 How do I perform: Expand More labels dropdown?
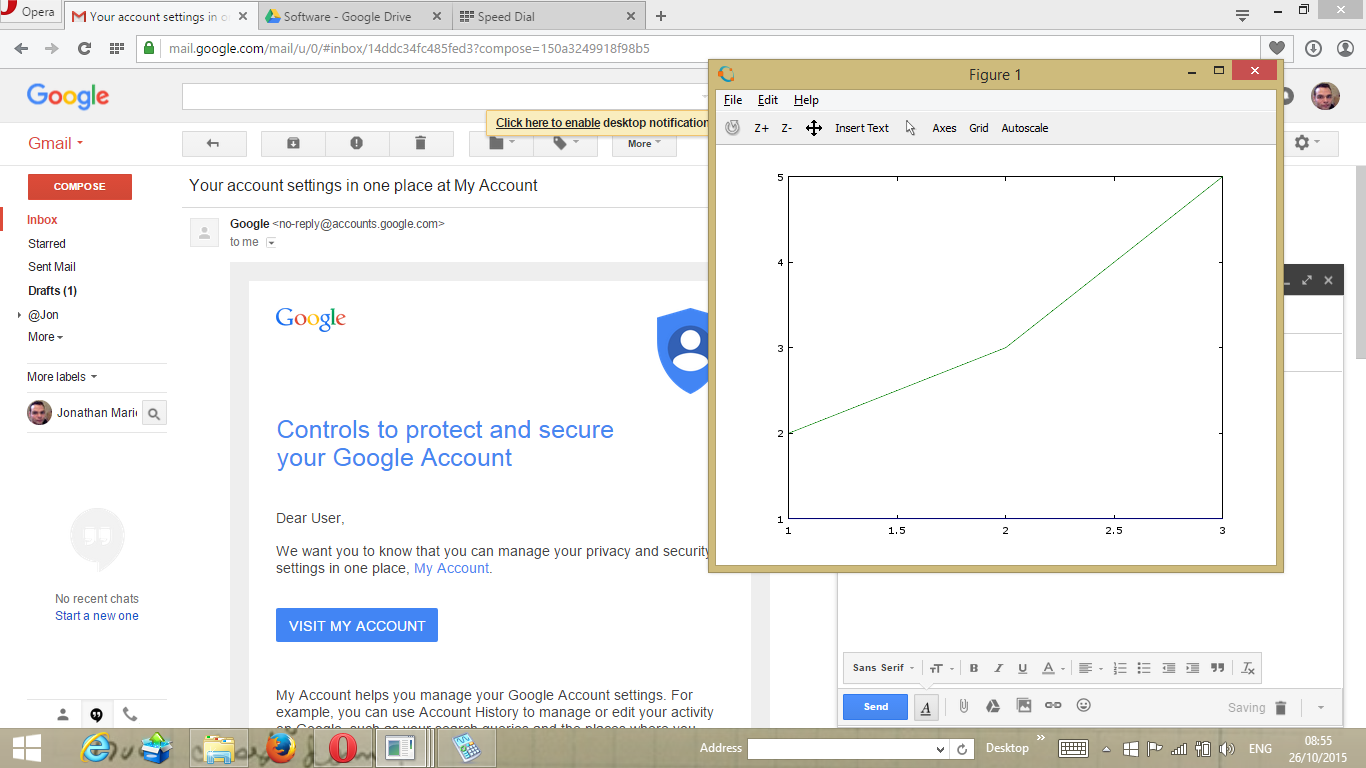[62, 377]
